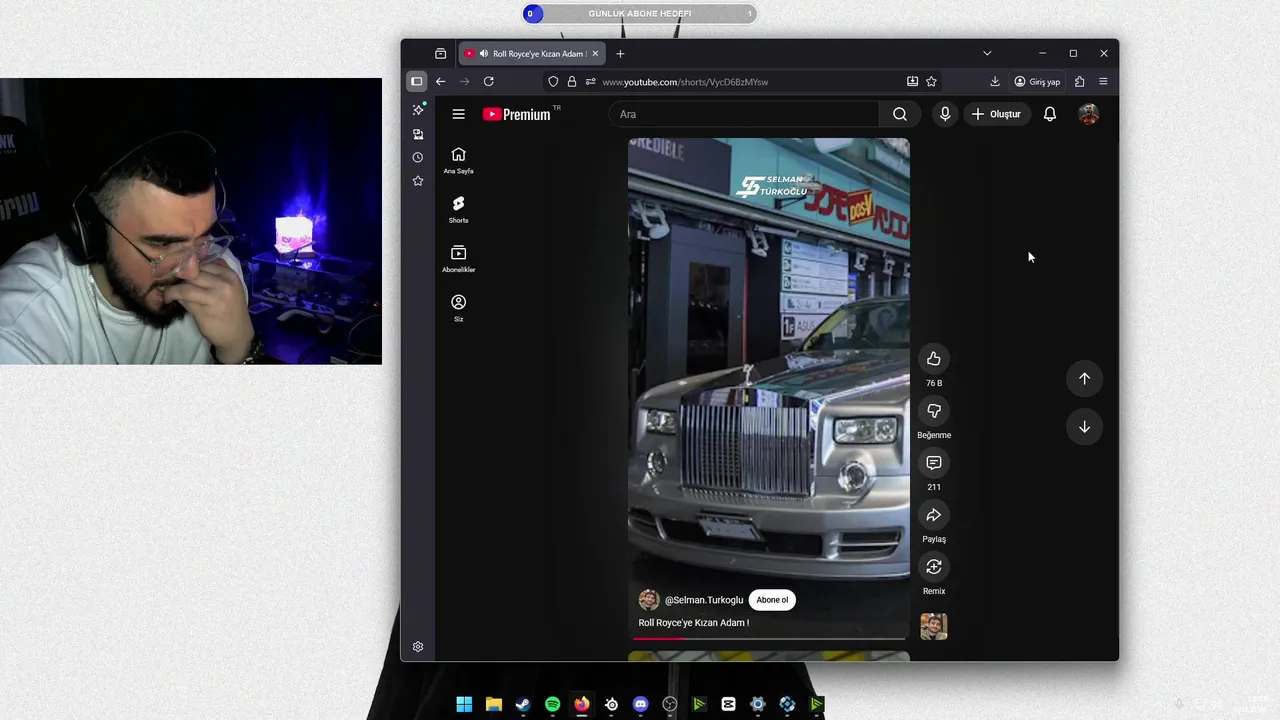The height and width of the screenshot is (720, 1280).
Task: Click the title 'Roll Royce'ye Kızan Adam !'
Action: (694, 623)
